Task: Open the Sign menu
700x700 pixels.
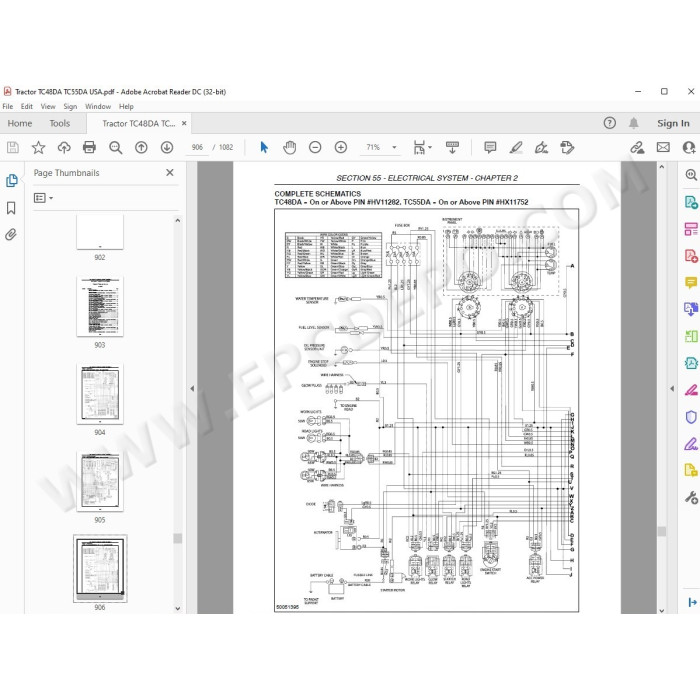Action: click(x=70, y=106)
